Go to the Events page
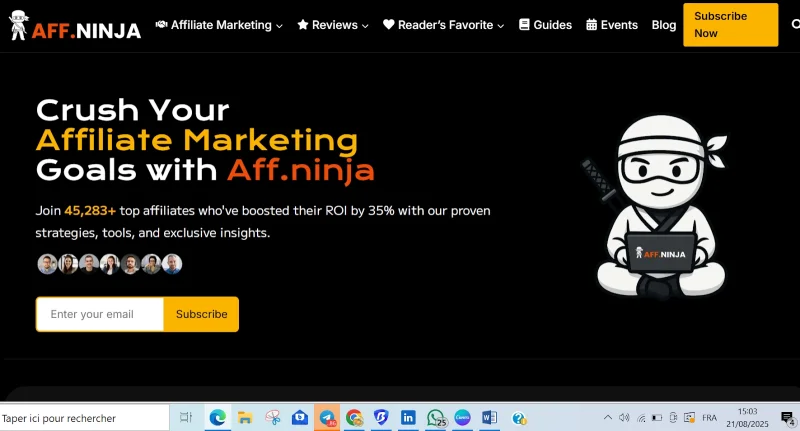 click(x=612, y=25)
